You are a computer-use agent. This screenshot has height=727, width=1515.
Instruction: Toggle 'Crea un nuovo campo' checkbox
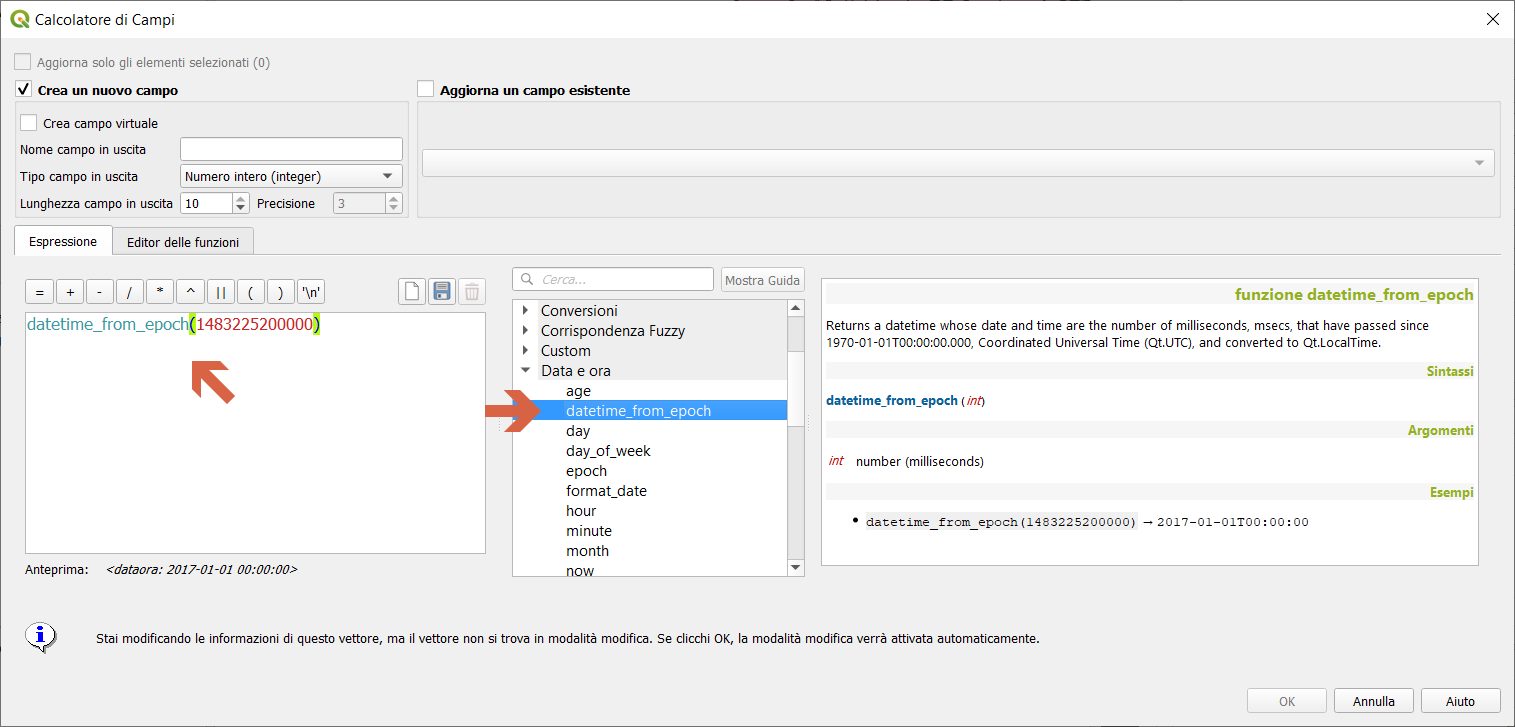point(24,89)
